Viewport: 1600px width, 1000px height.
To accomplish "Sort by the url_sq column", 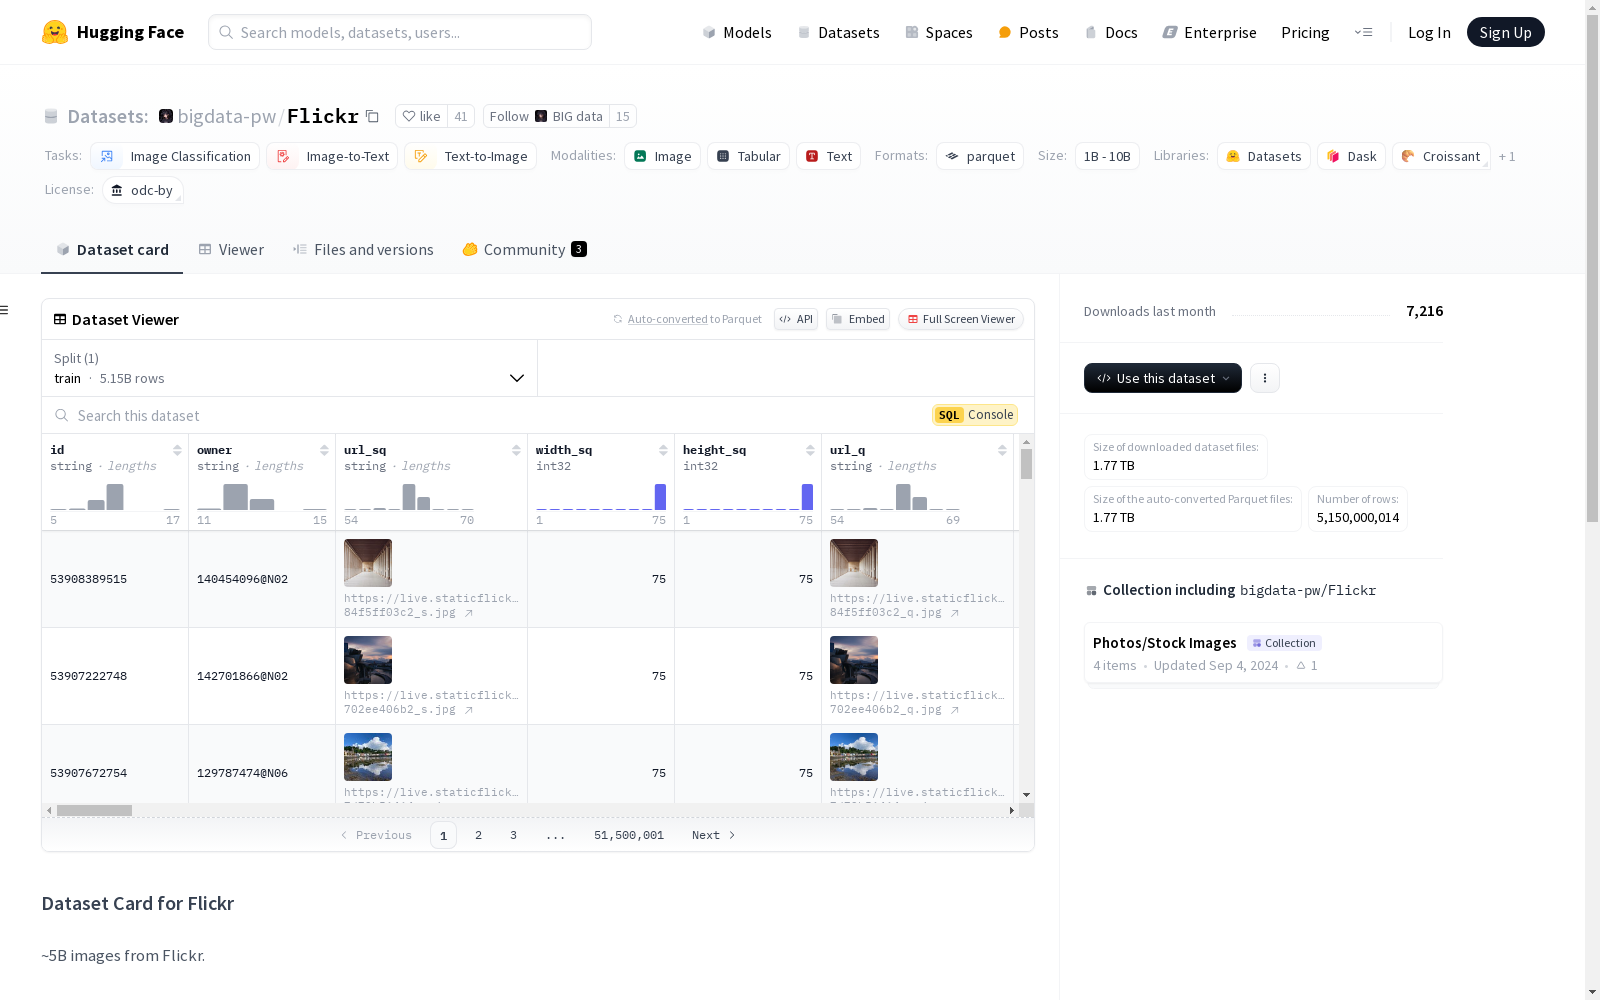I will click(x=516, y=450).
